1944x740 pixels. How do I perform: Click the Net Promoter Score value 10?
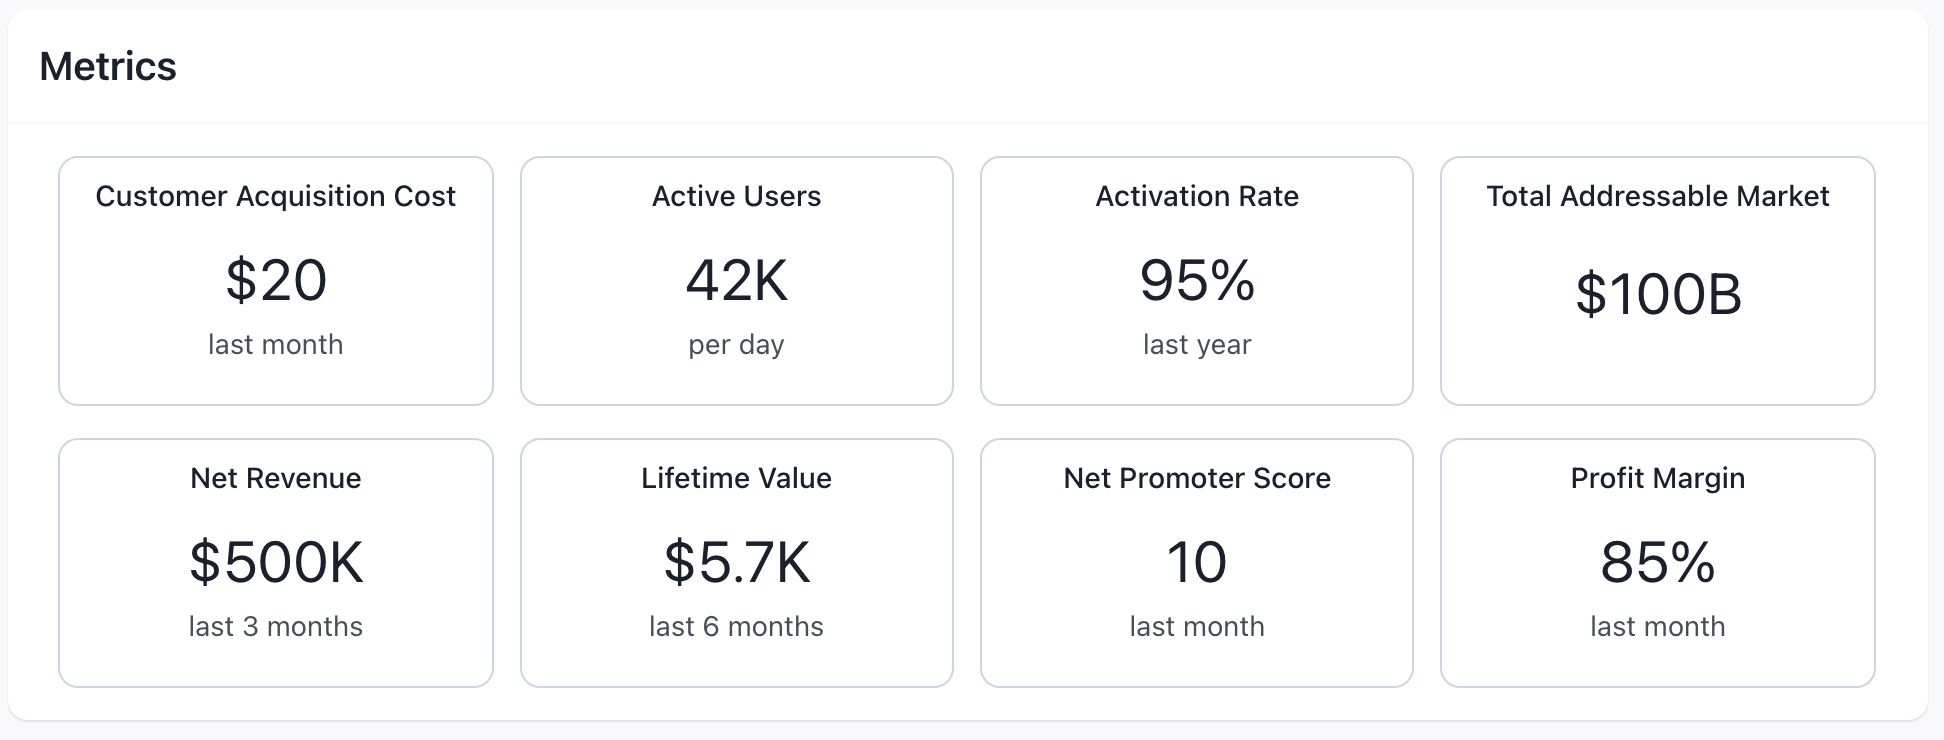click(x=1197, y=562)
